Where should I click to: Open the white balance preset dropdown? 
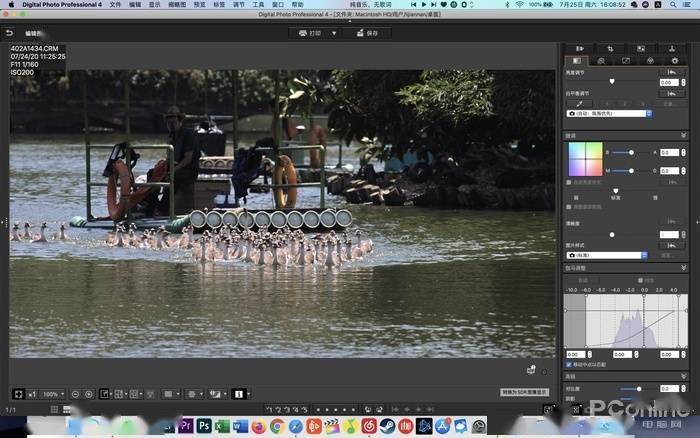608,113
